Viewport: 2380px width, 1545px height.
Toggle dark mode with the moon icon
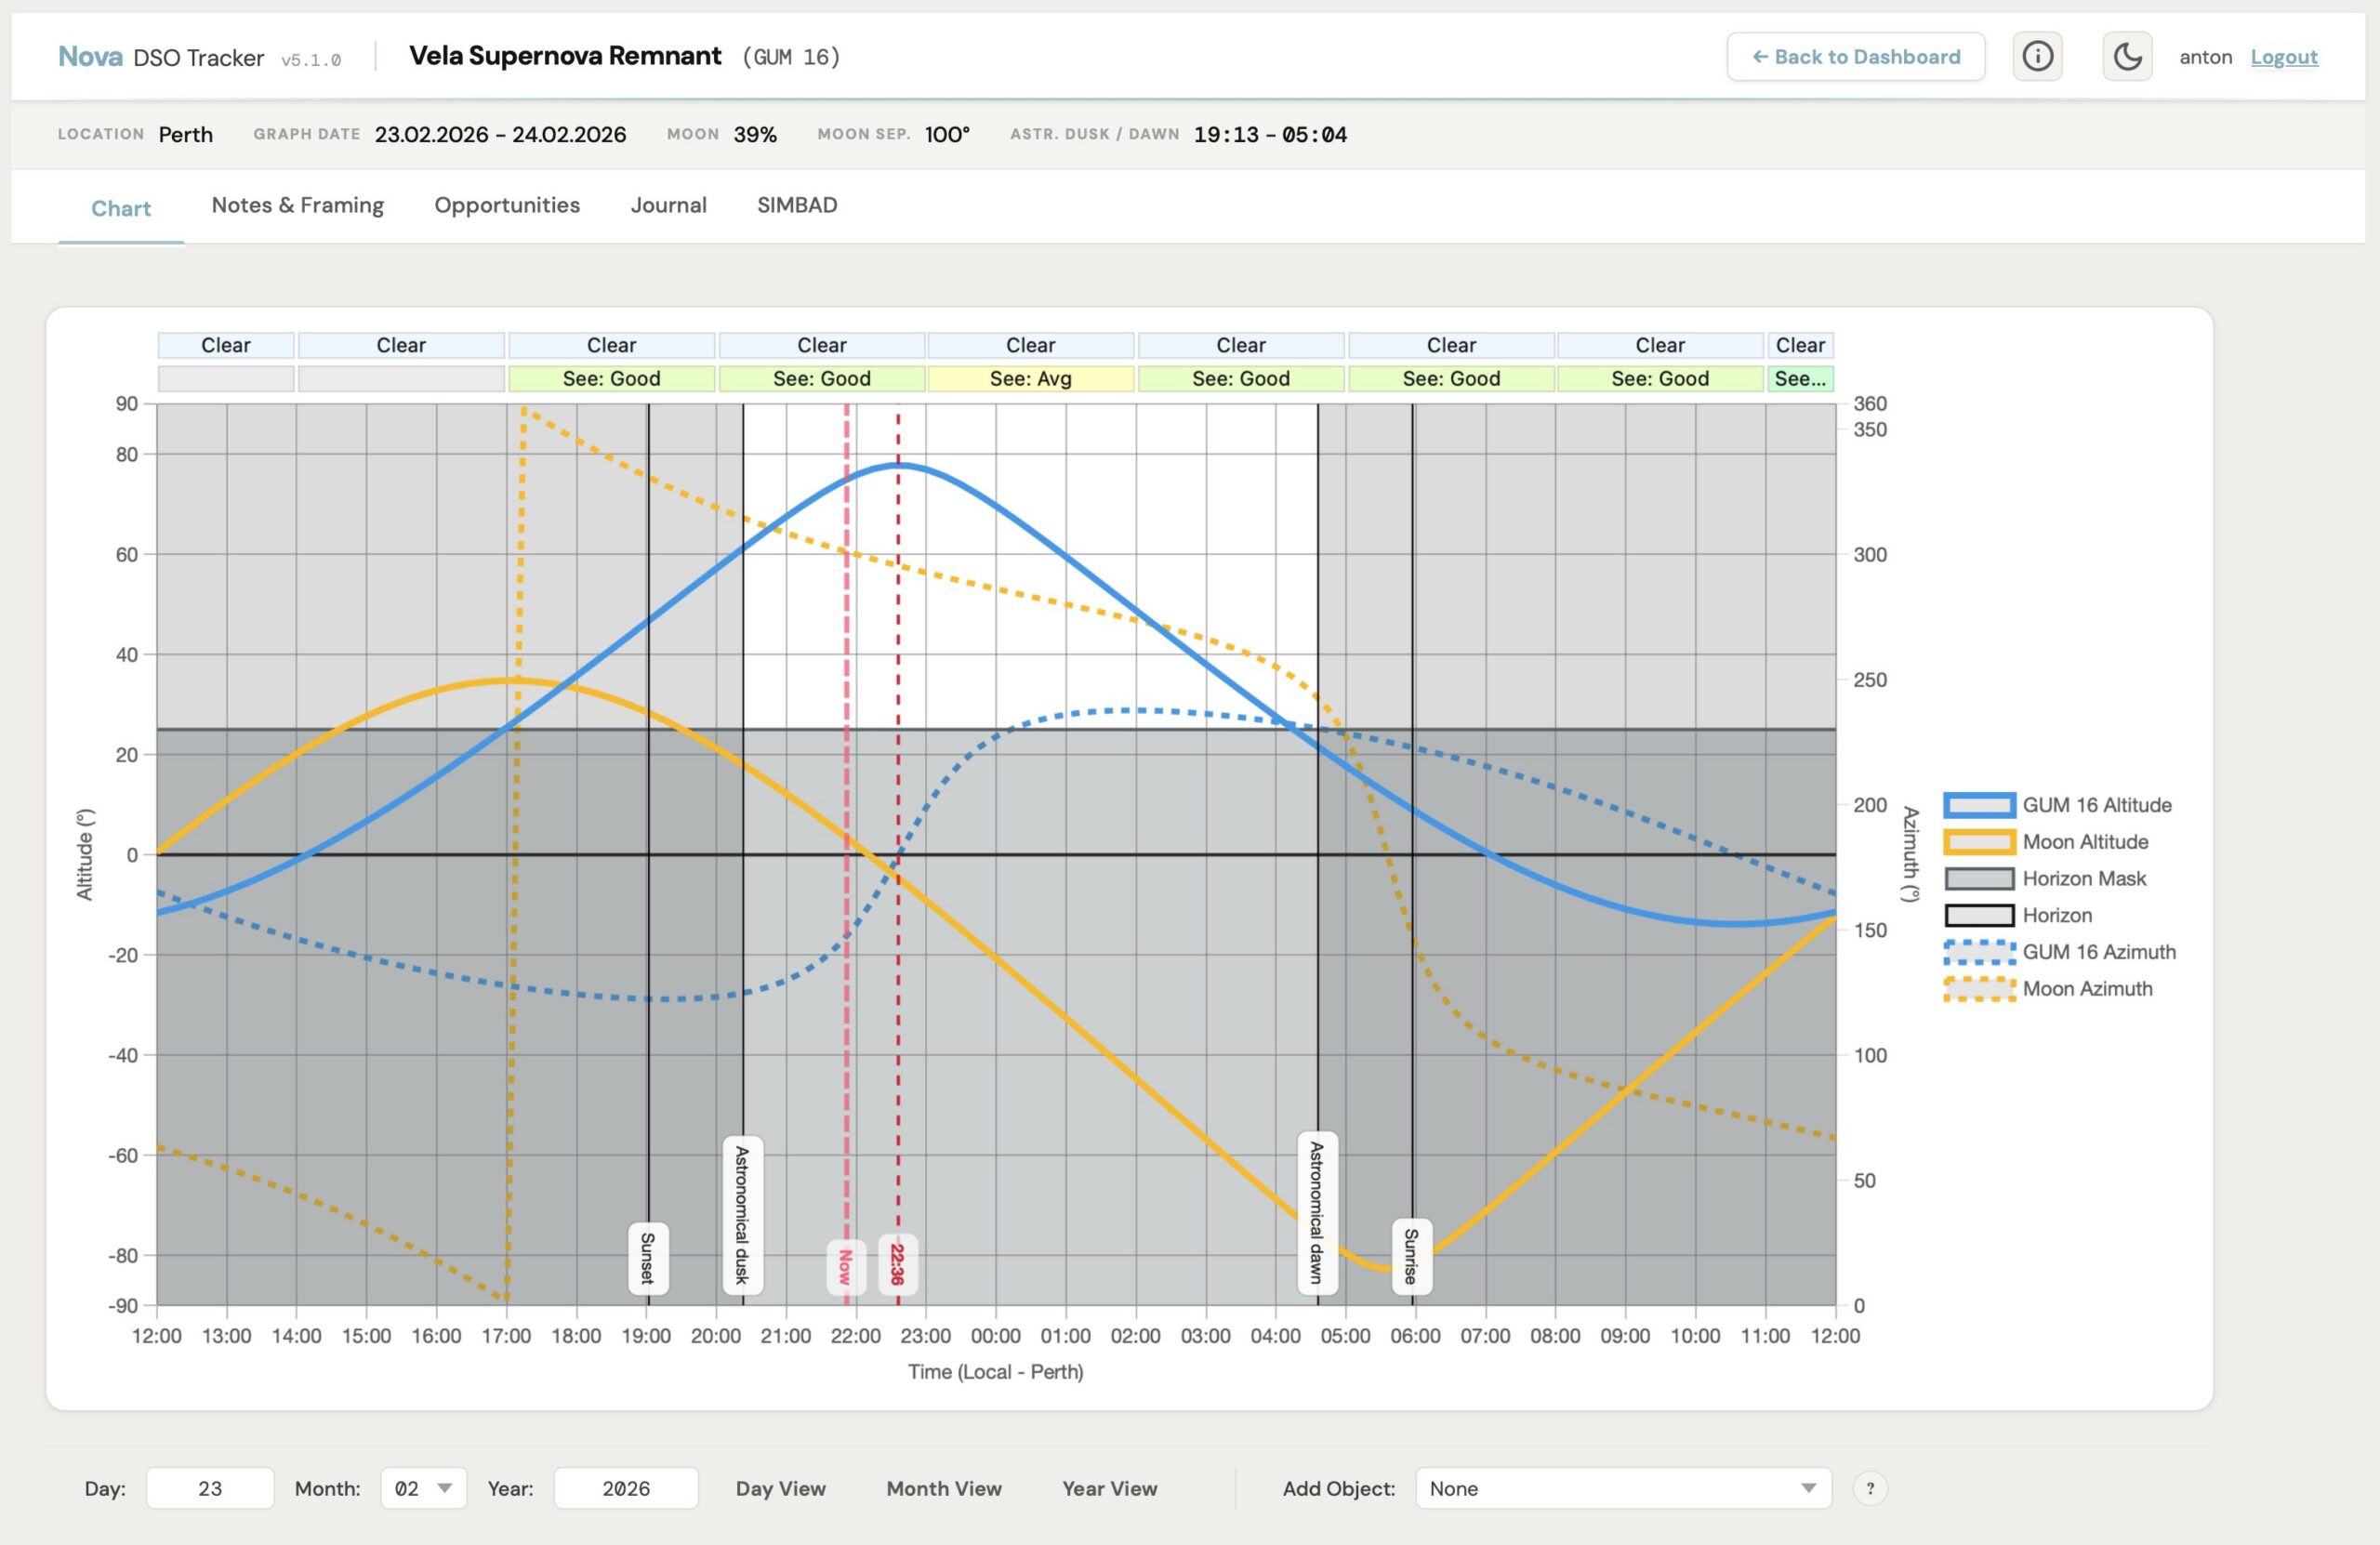(x=2128, y=57)
